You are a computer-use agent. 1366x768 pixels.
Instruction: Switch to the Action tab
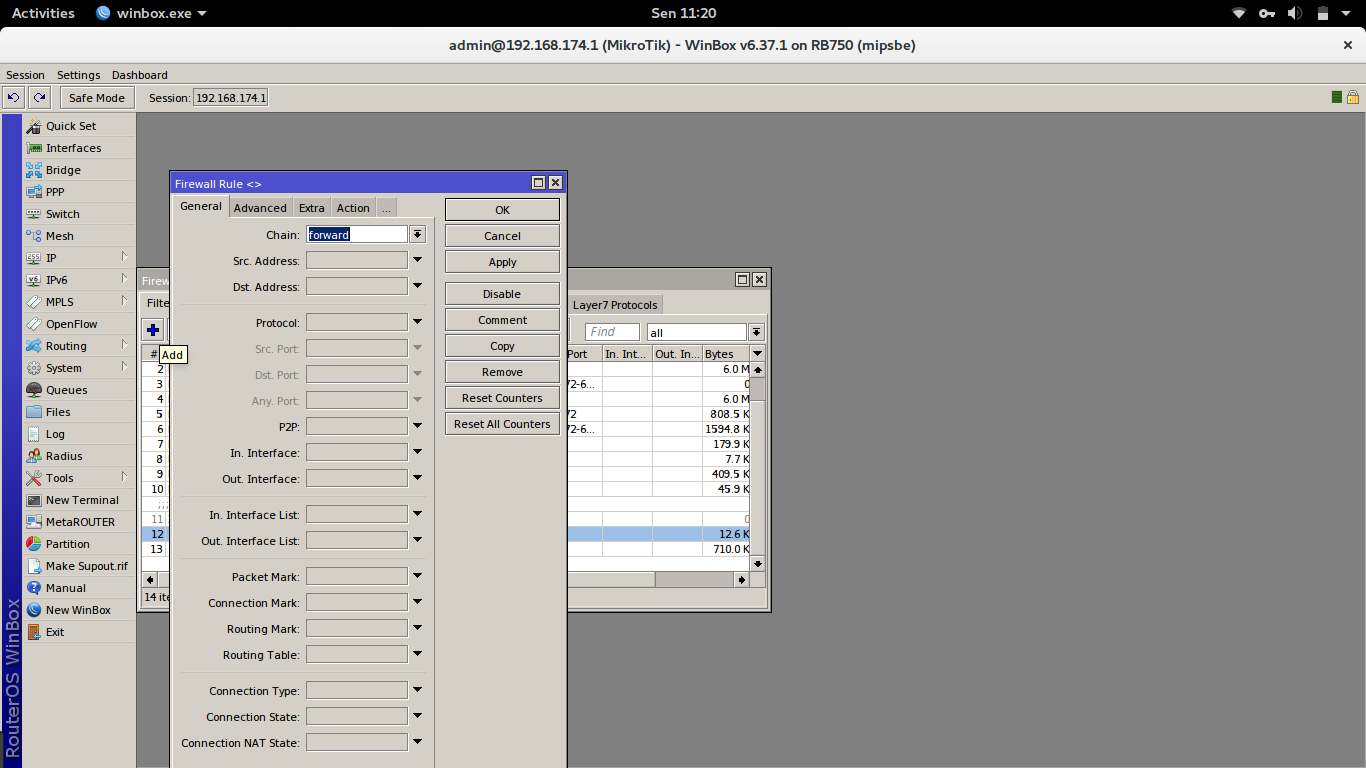(353, 208)
